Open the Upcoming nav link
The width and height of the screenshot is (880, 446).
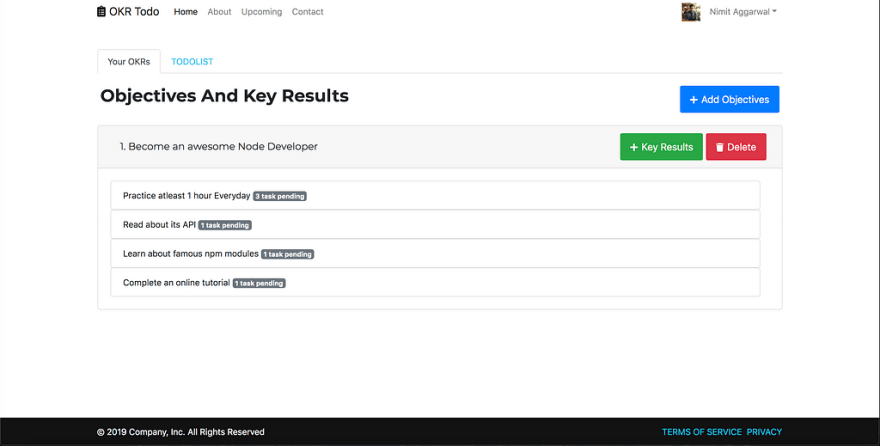point(262,12)
